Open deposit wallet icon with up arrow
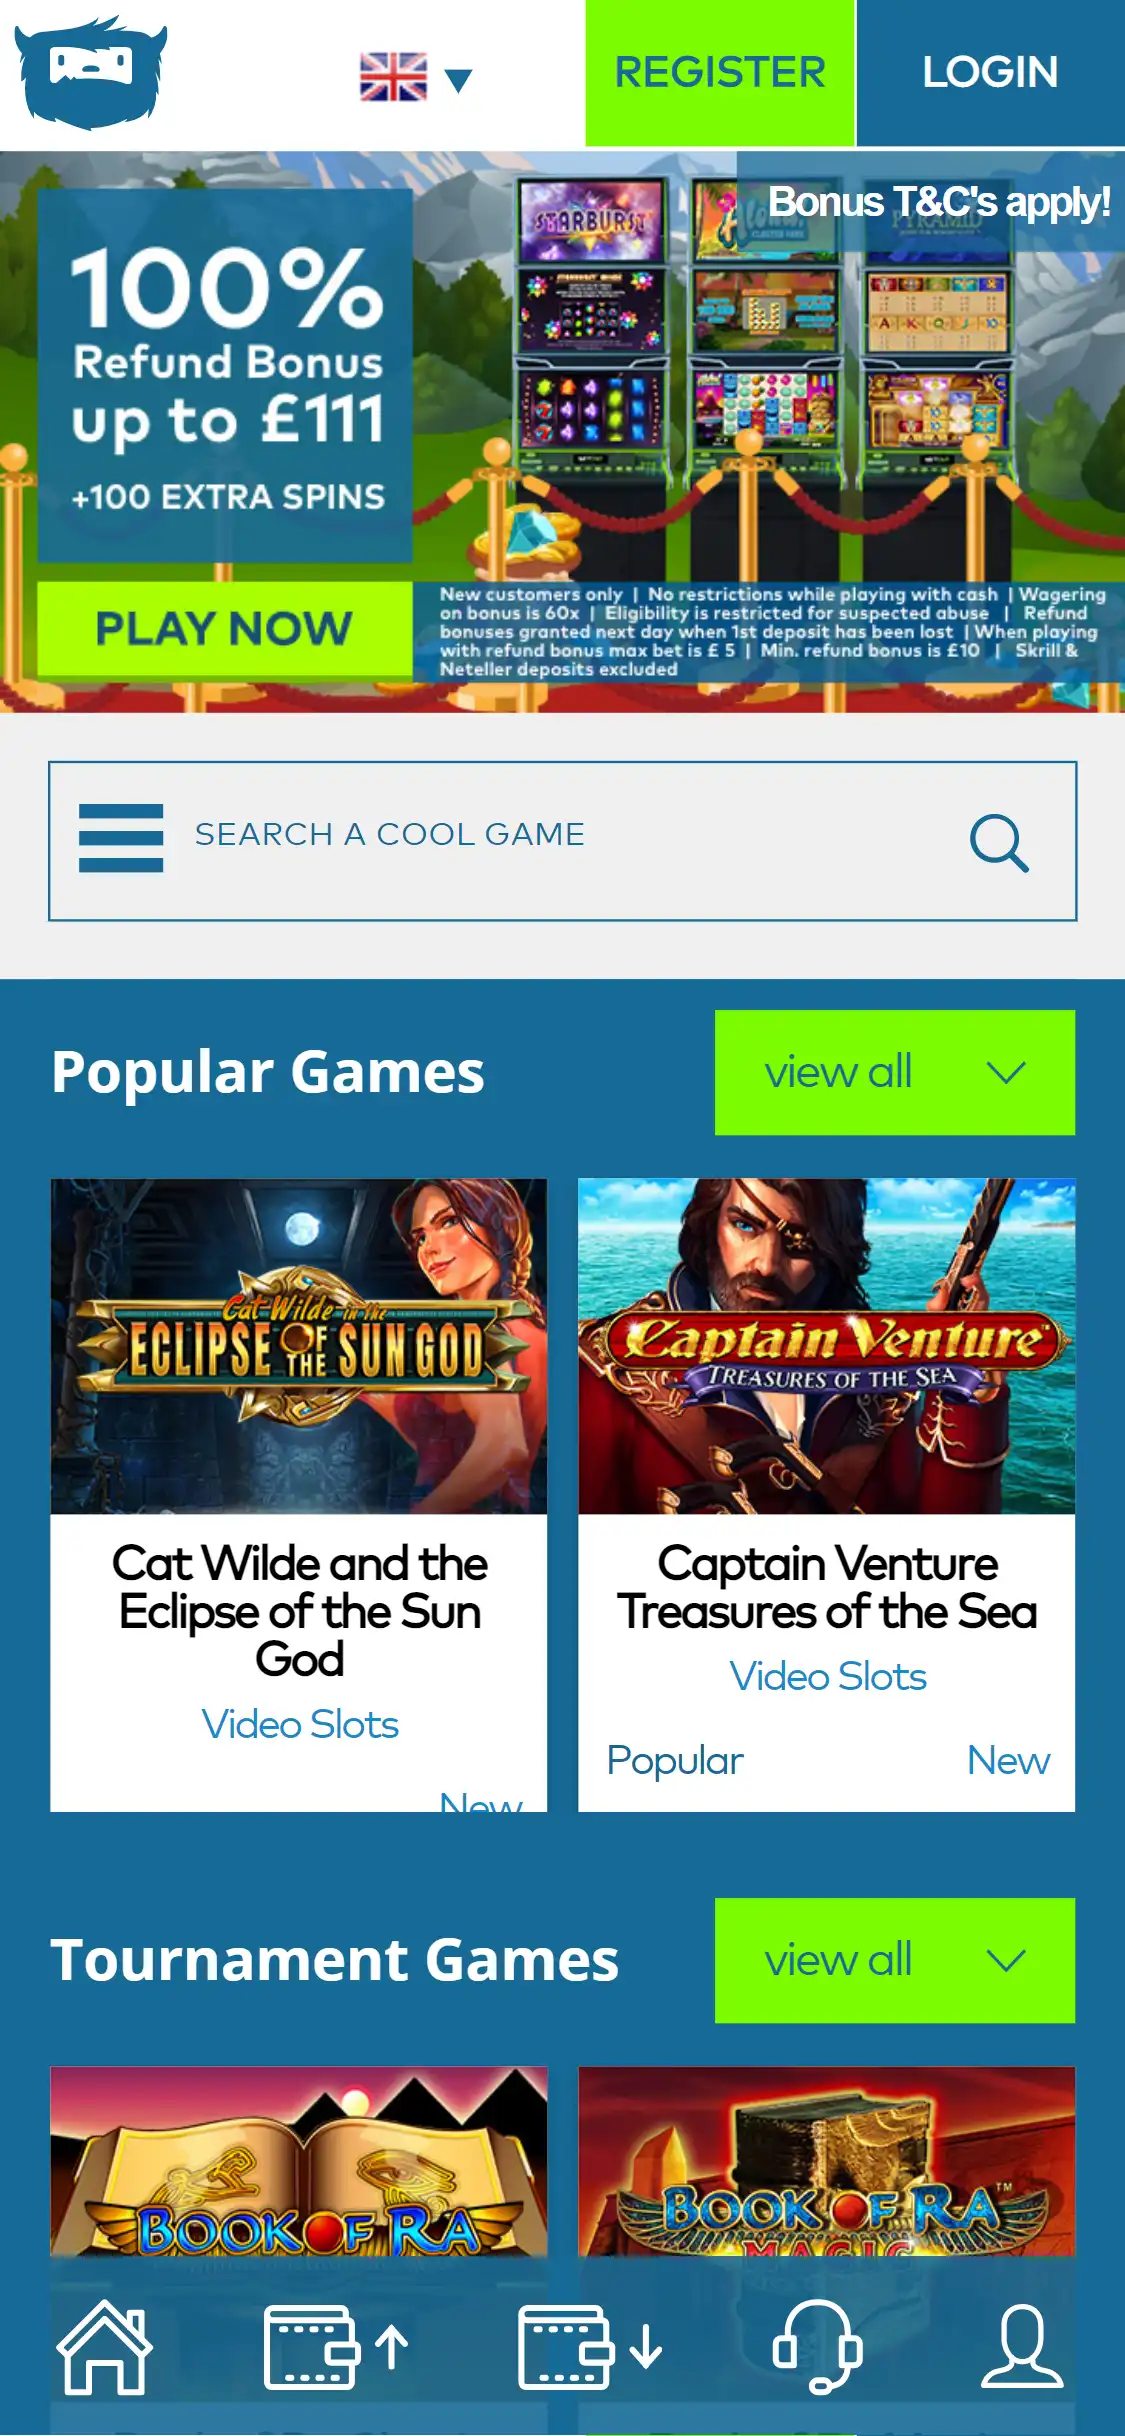Viewport: 1125px width, 2436px height. pos(336,2347)
